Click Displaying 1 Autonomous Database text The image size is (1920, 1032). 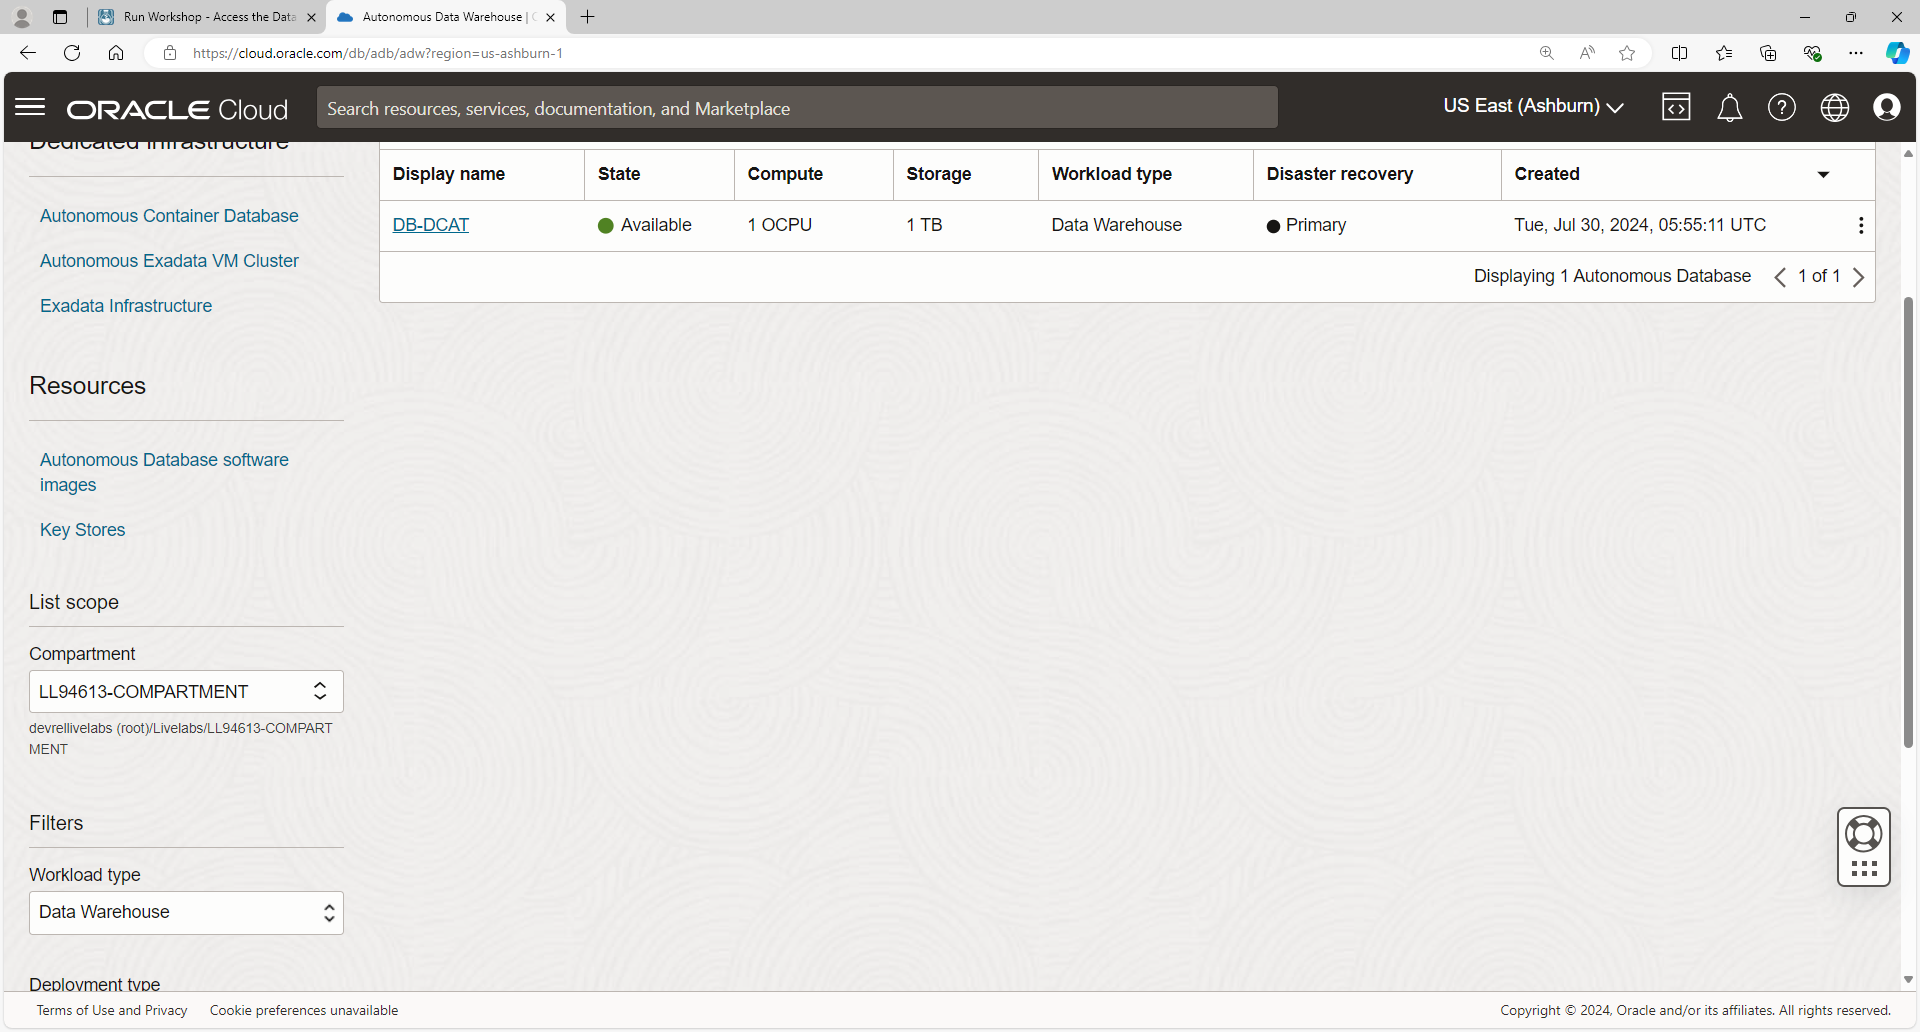point(1612,276)
